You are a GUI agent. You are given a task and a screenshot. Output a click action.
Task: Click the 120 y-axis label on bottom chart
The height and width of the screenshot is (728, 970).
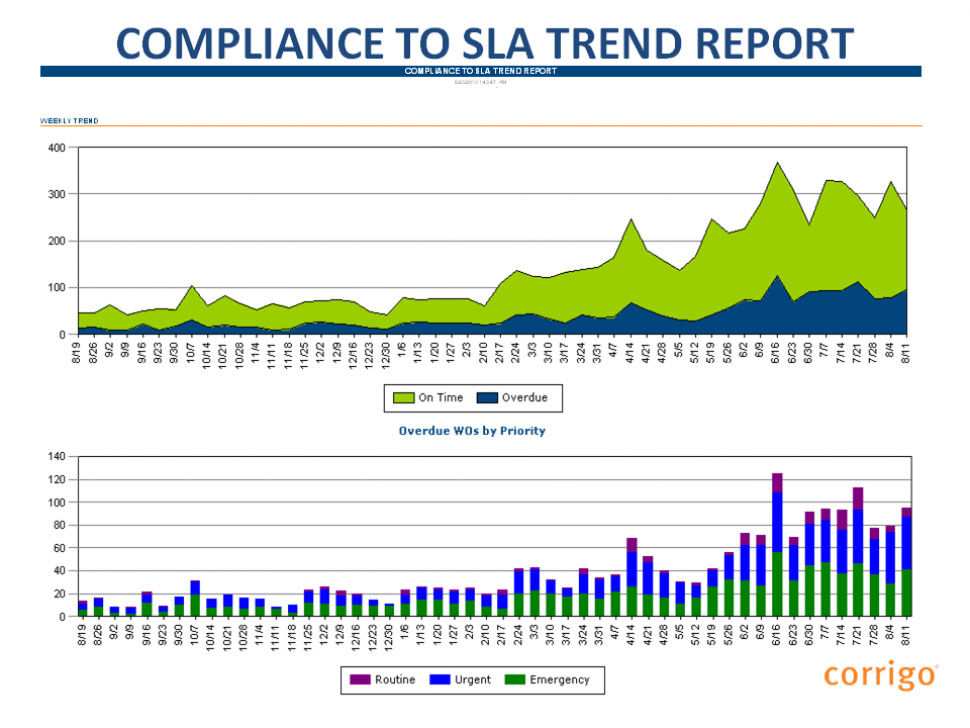point(56,479)
